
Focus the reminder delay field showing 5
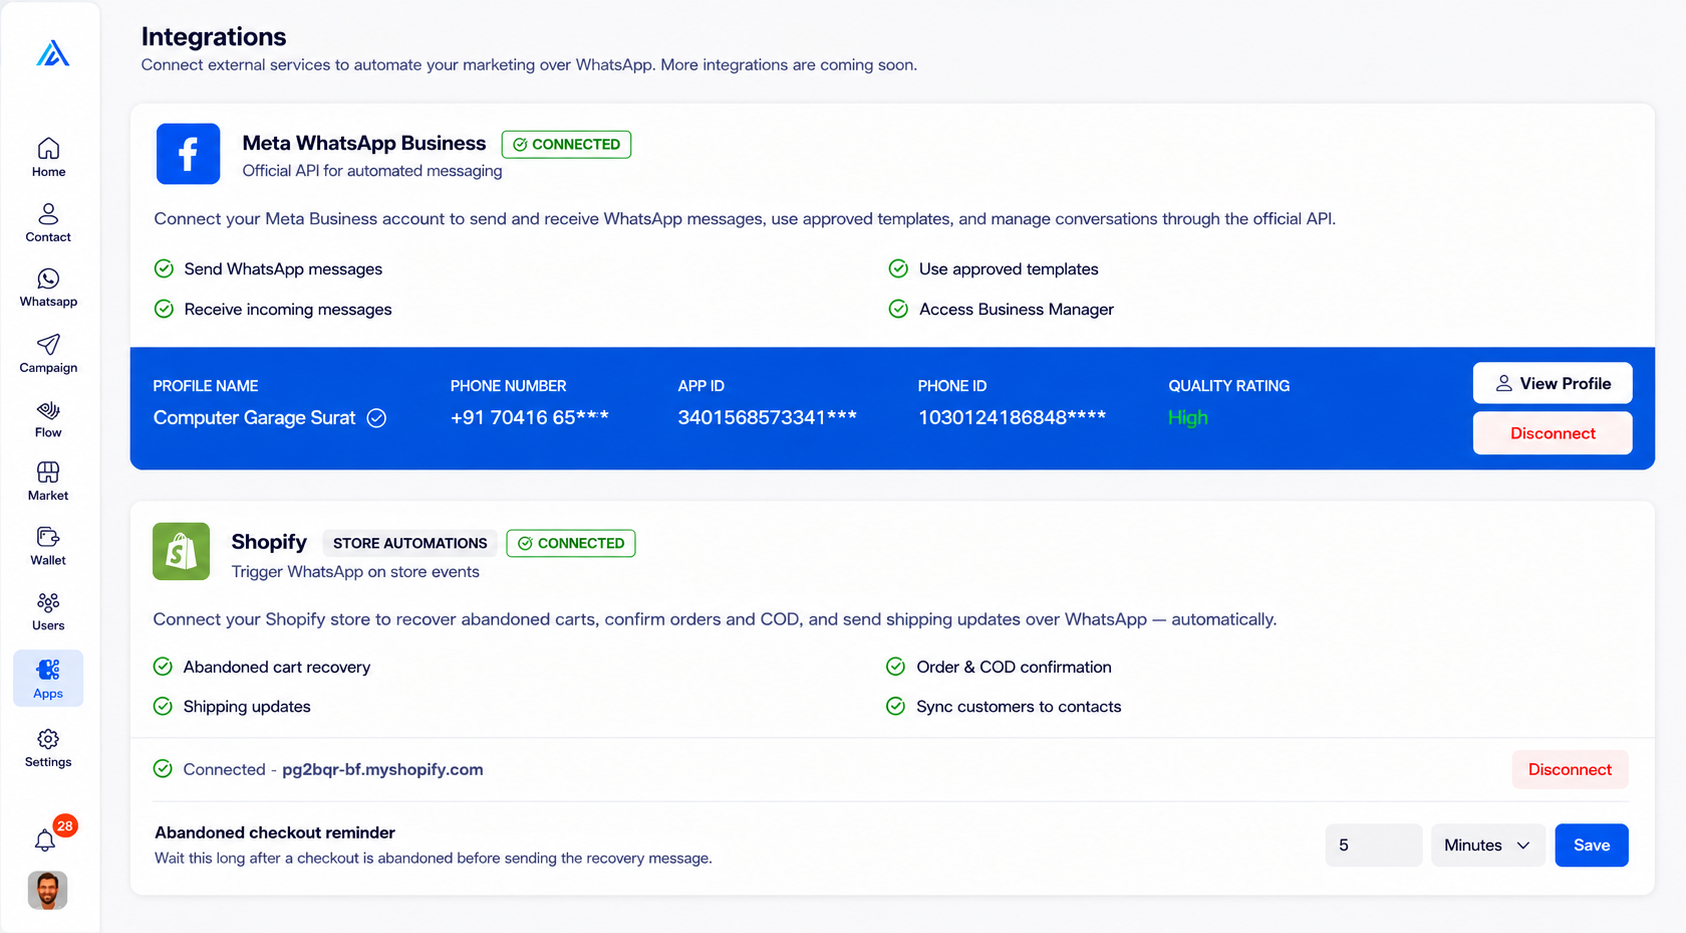[x=1374, y=845]
